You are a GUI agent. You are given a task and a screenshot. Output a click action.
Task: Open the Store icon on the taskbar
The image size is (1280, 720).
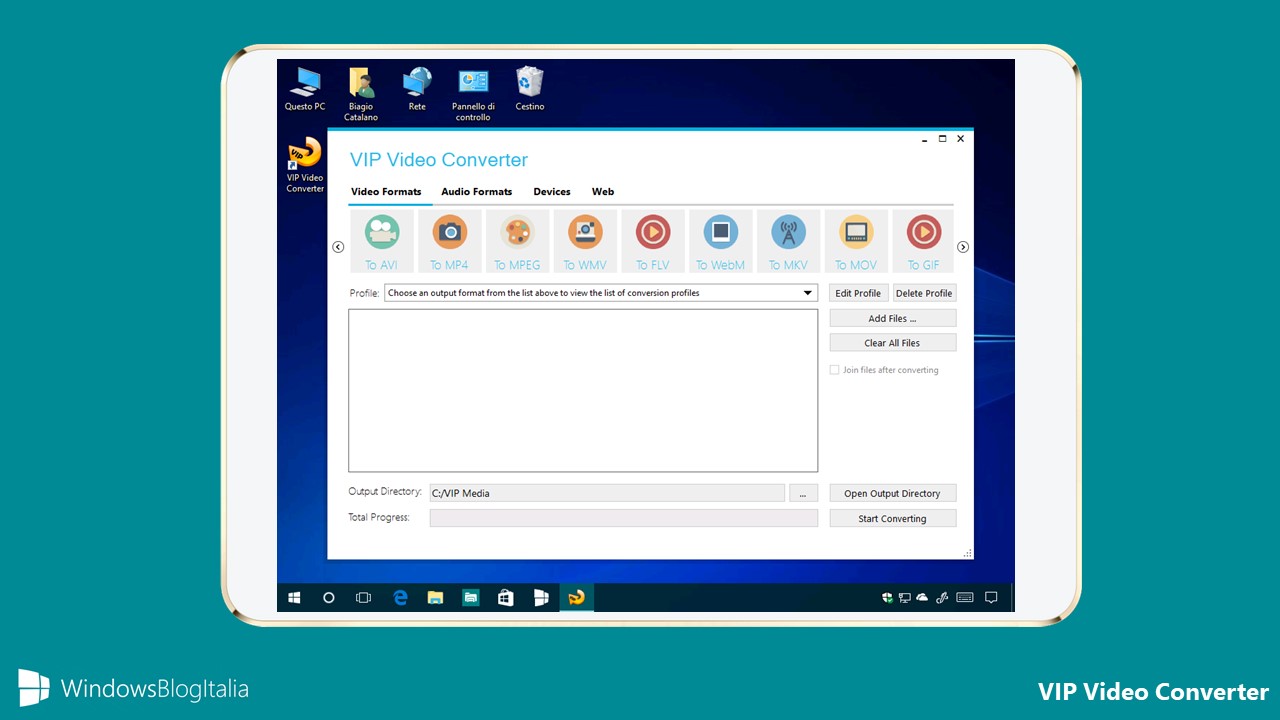click(x=506, y=598)
